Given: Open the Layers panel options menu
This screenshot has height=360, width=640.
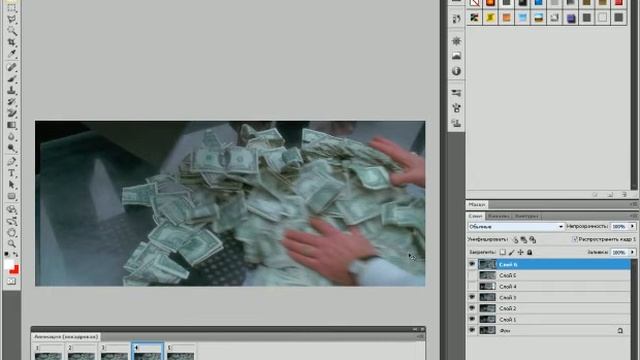Looking at the screenshot, I should (633, 216).
